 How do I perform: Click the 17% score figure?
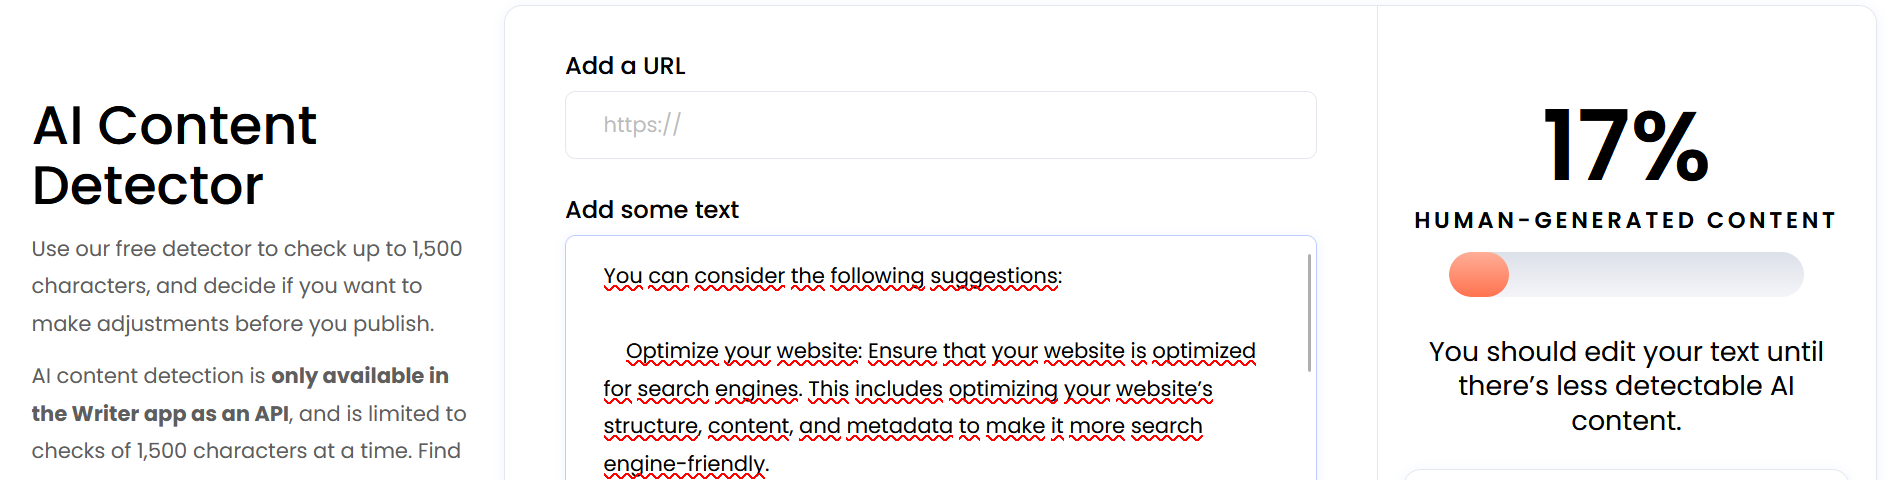point(1626,146)
